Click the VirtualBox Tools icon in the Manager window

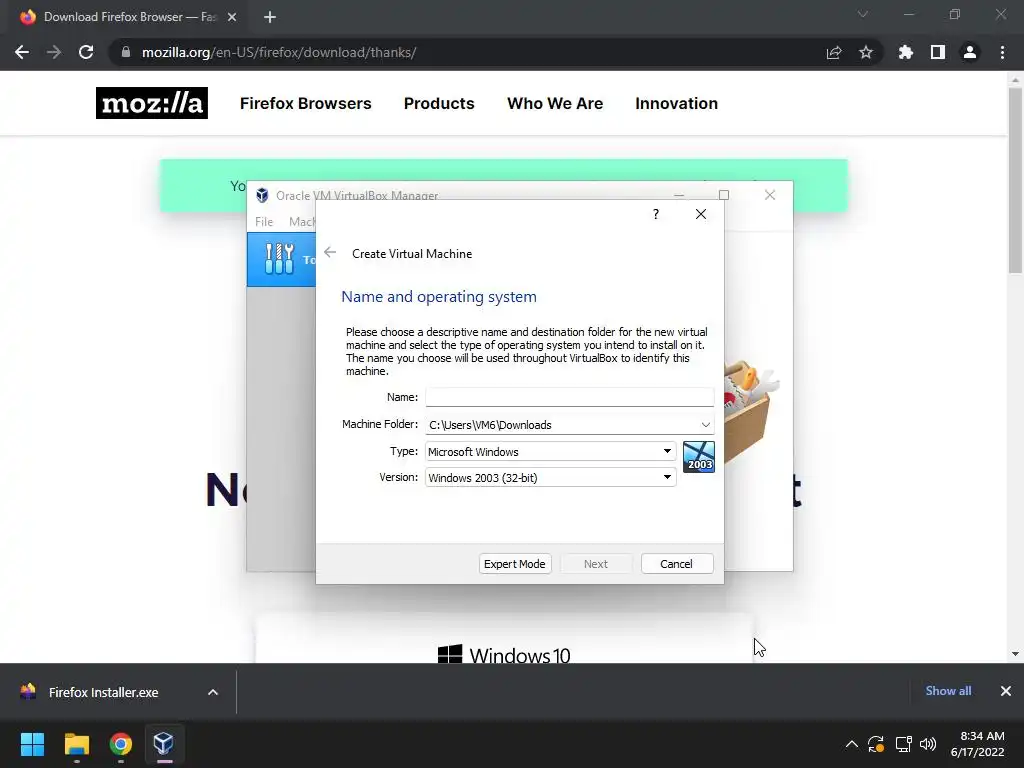pos(280,259)
